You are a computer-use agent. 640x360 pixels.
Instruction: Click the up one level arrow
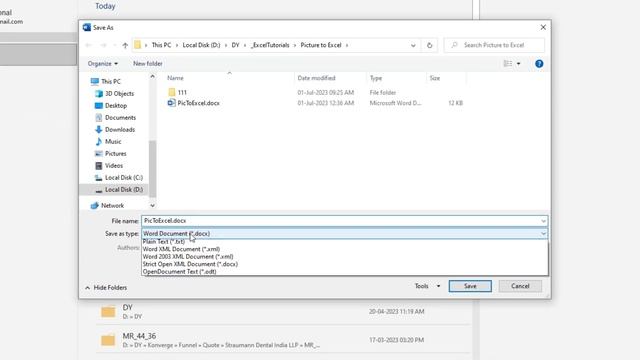tap(125, 45)
